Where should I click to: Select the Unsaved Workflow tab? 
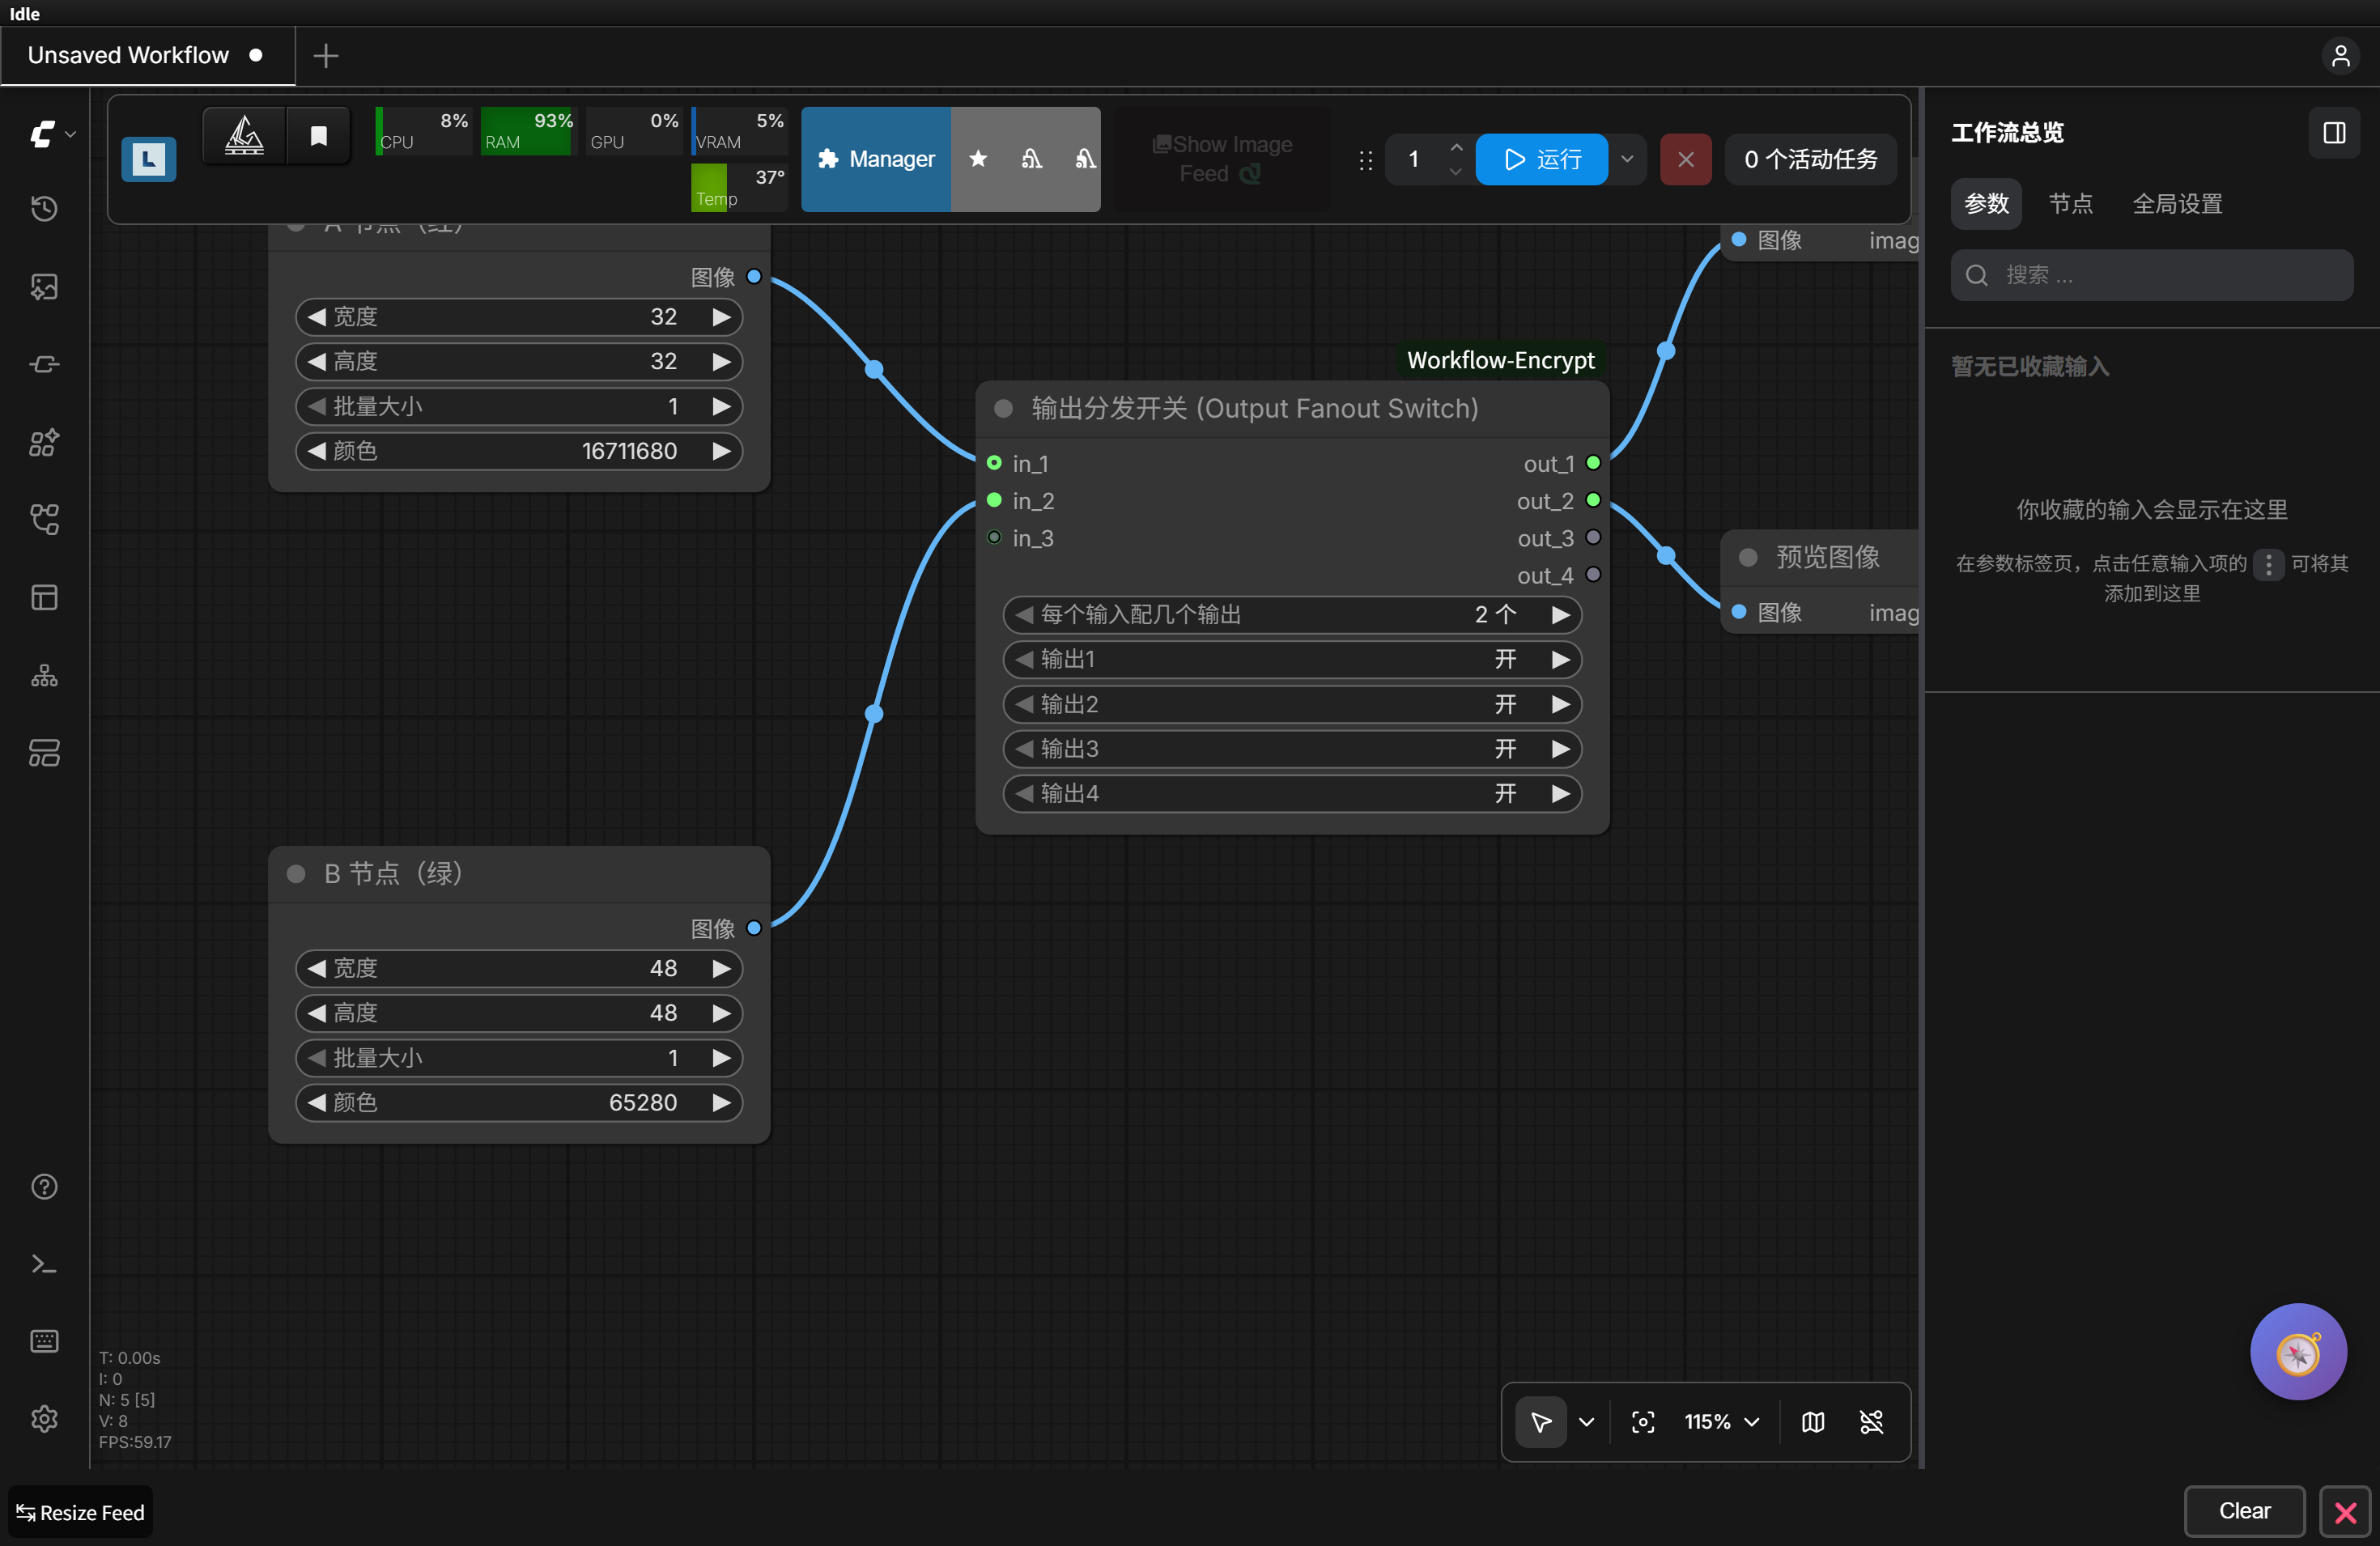coord(147,55)
